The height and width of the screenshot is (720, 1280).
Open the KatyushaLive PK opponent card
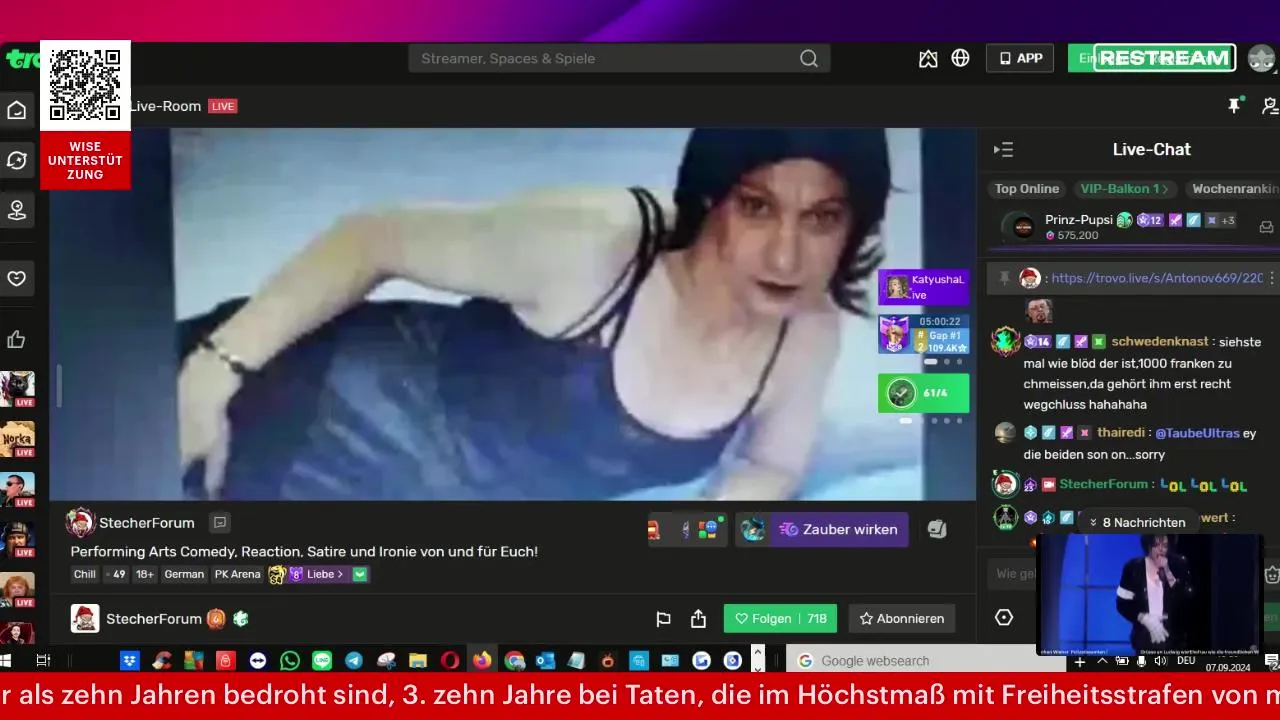pos(923,288)
